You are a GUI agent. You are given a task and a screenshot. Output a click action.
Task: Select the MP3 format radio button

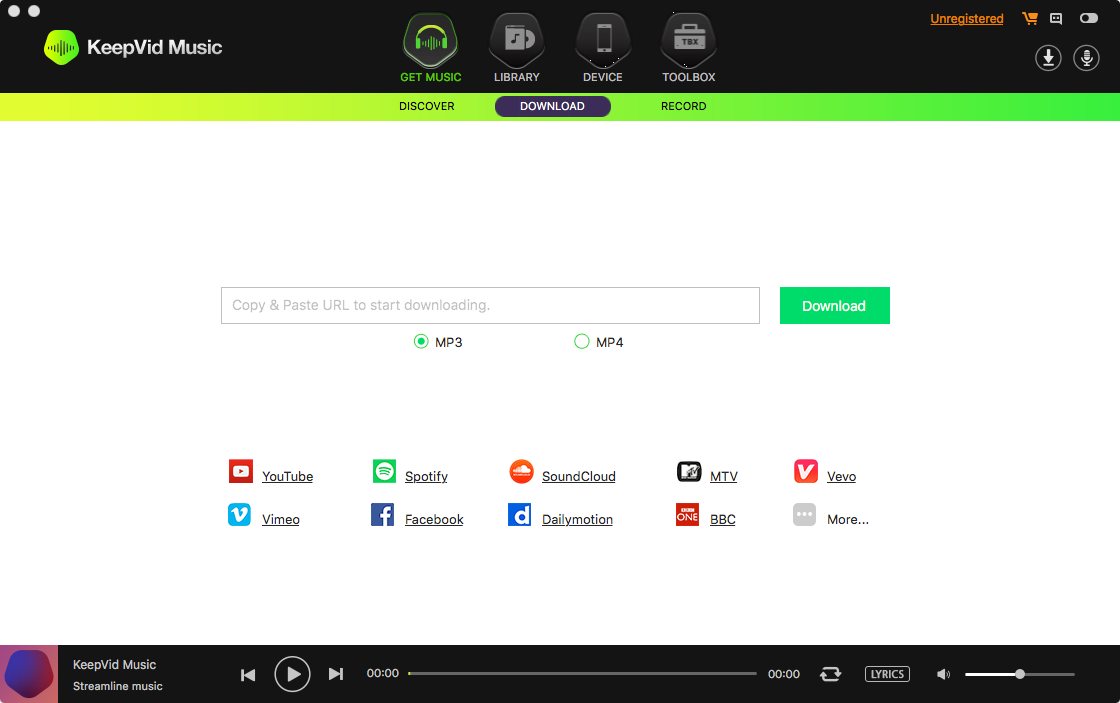pyautogui.click(x=421, y=341)
